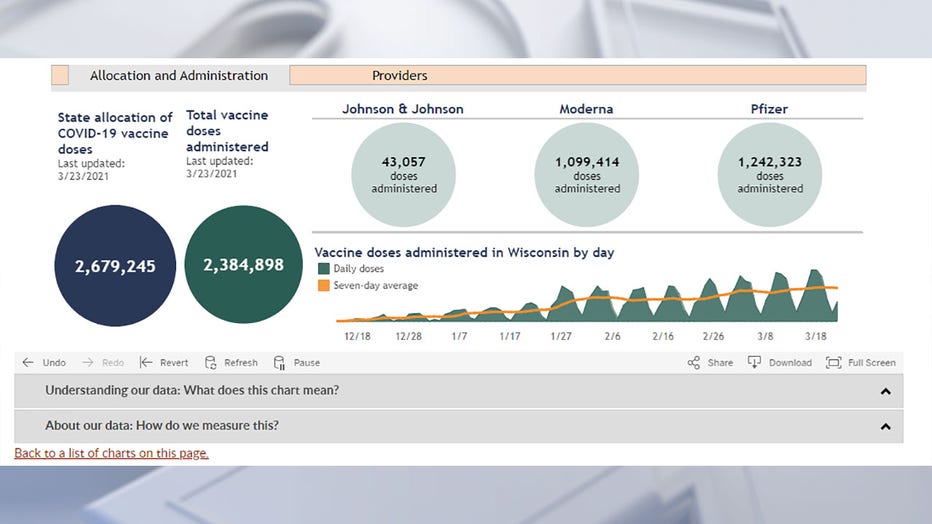The image size is (932, 524).
Task: Click the orange square beside Allocation tab
Action: click(x=60, y=75)
